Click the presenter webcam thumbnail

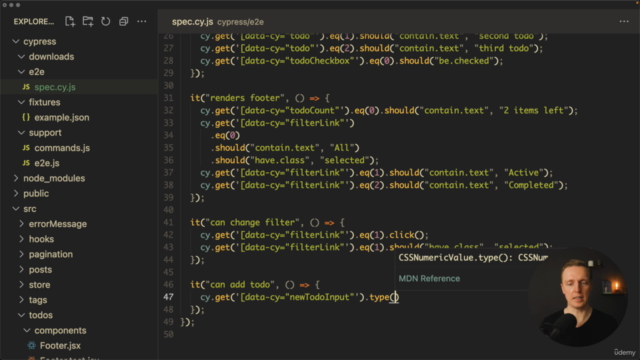(578, 297)
